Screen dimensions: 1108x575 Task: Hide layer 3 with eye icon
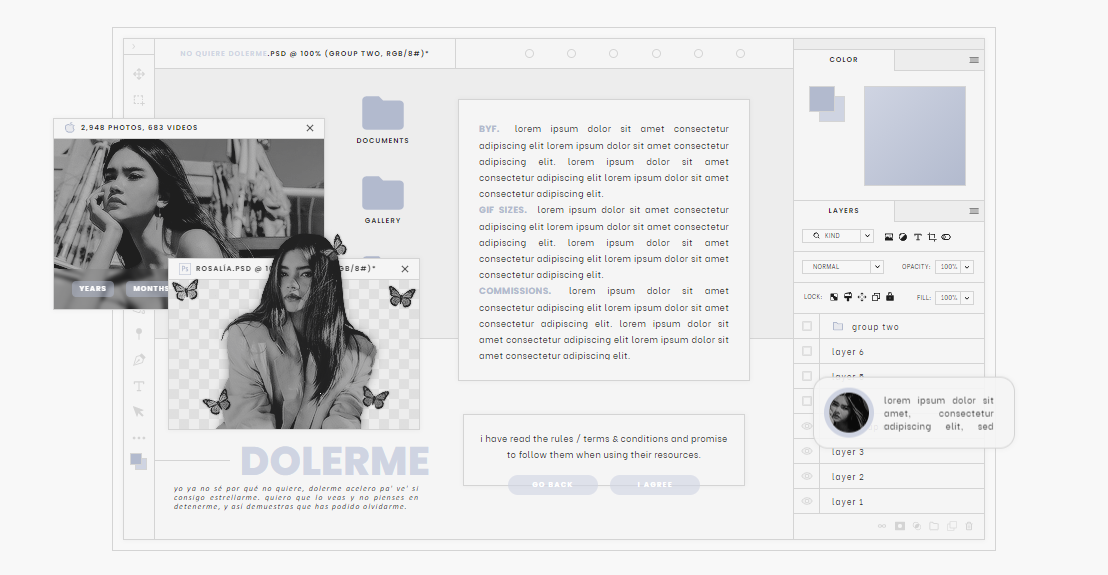(x=807, y=451)
